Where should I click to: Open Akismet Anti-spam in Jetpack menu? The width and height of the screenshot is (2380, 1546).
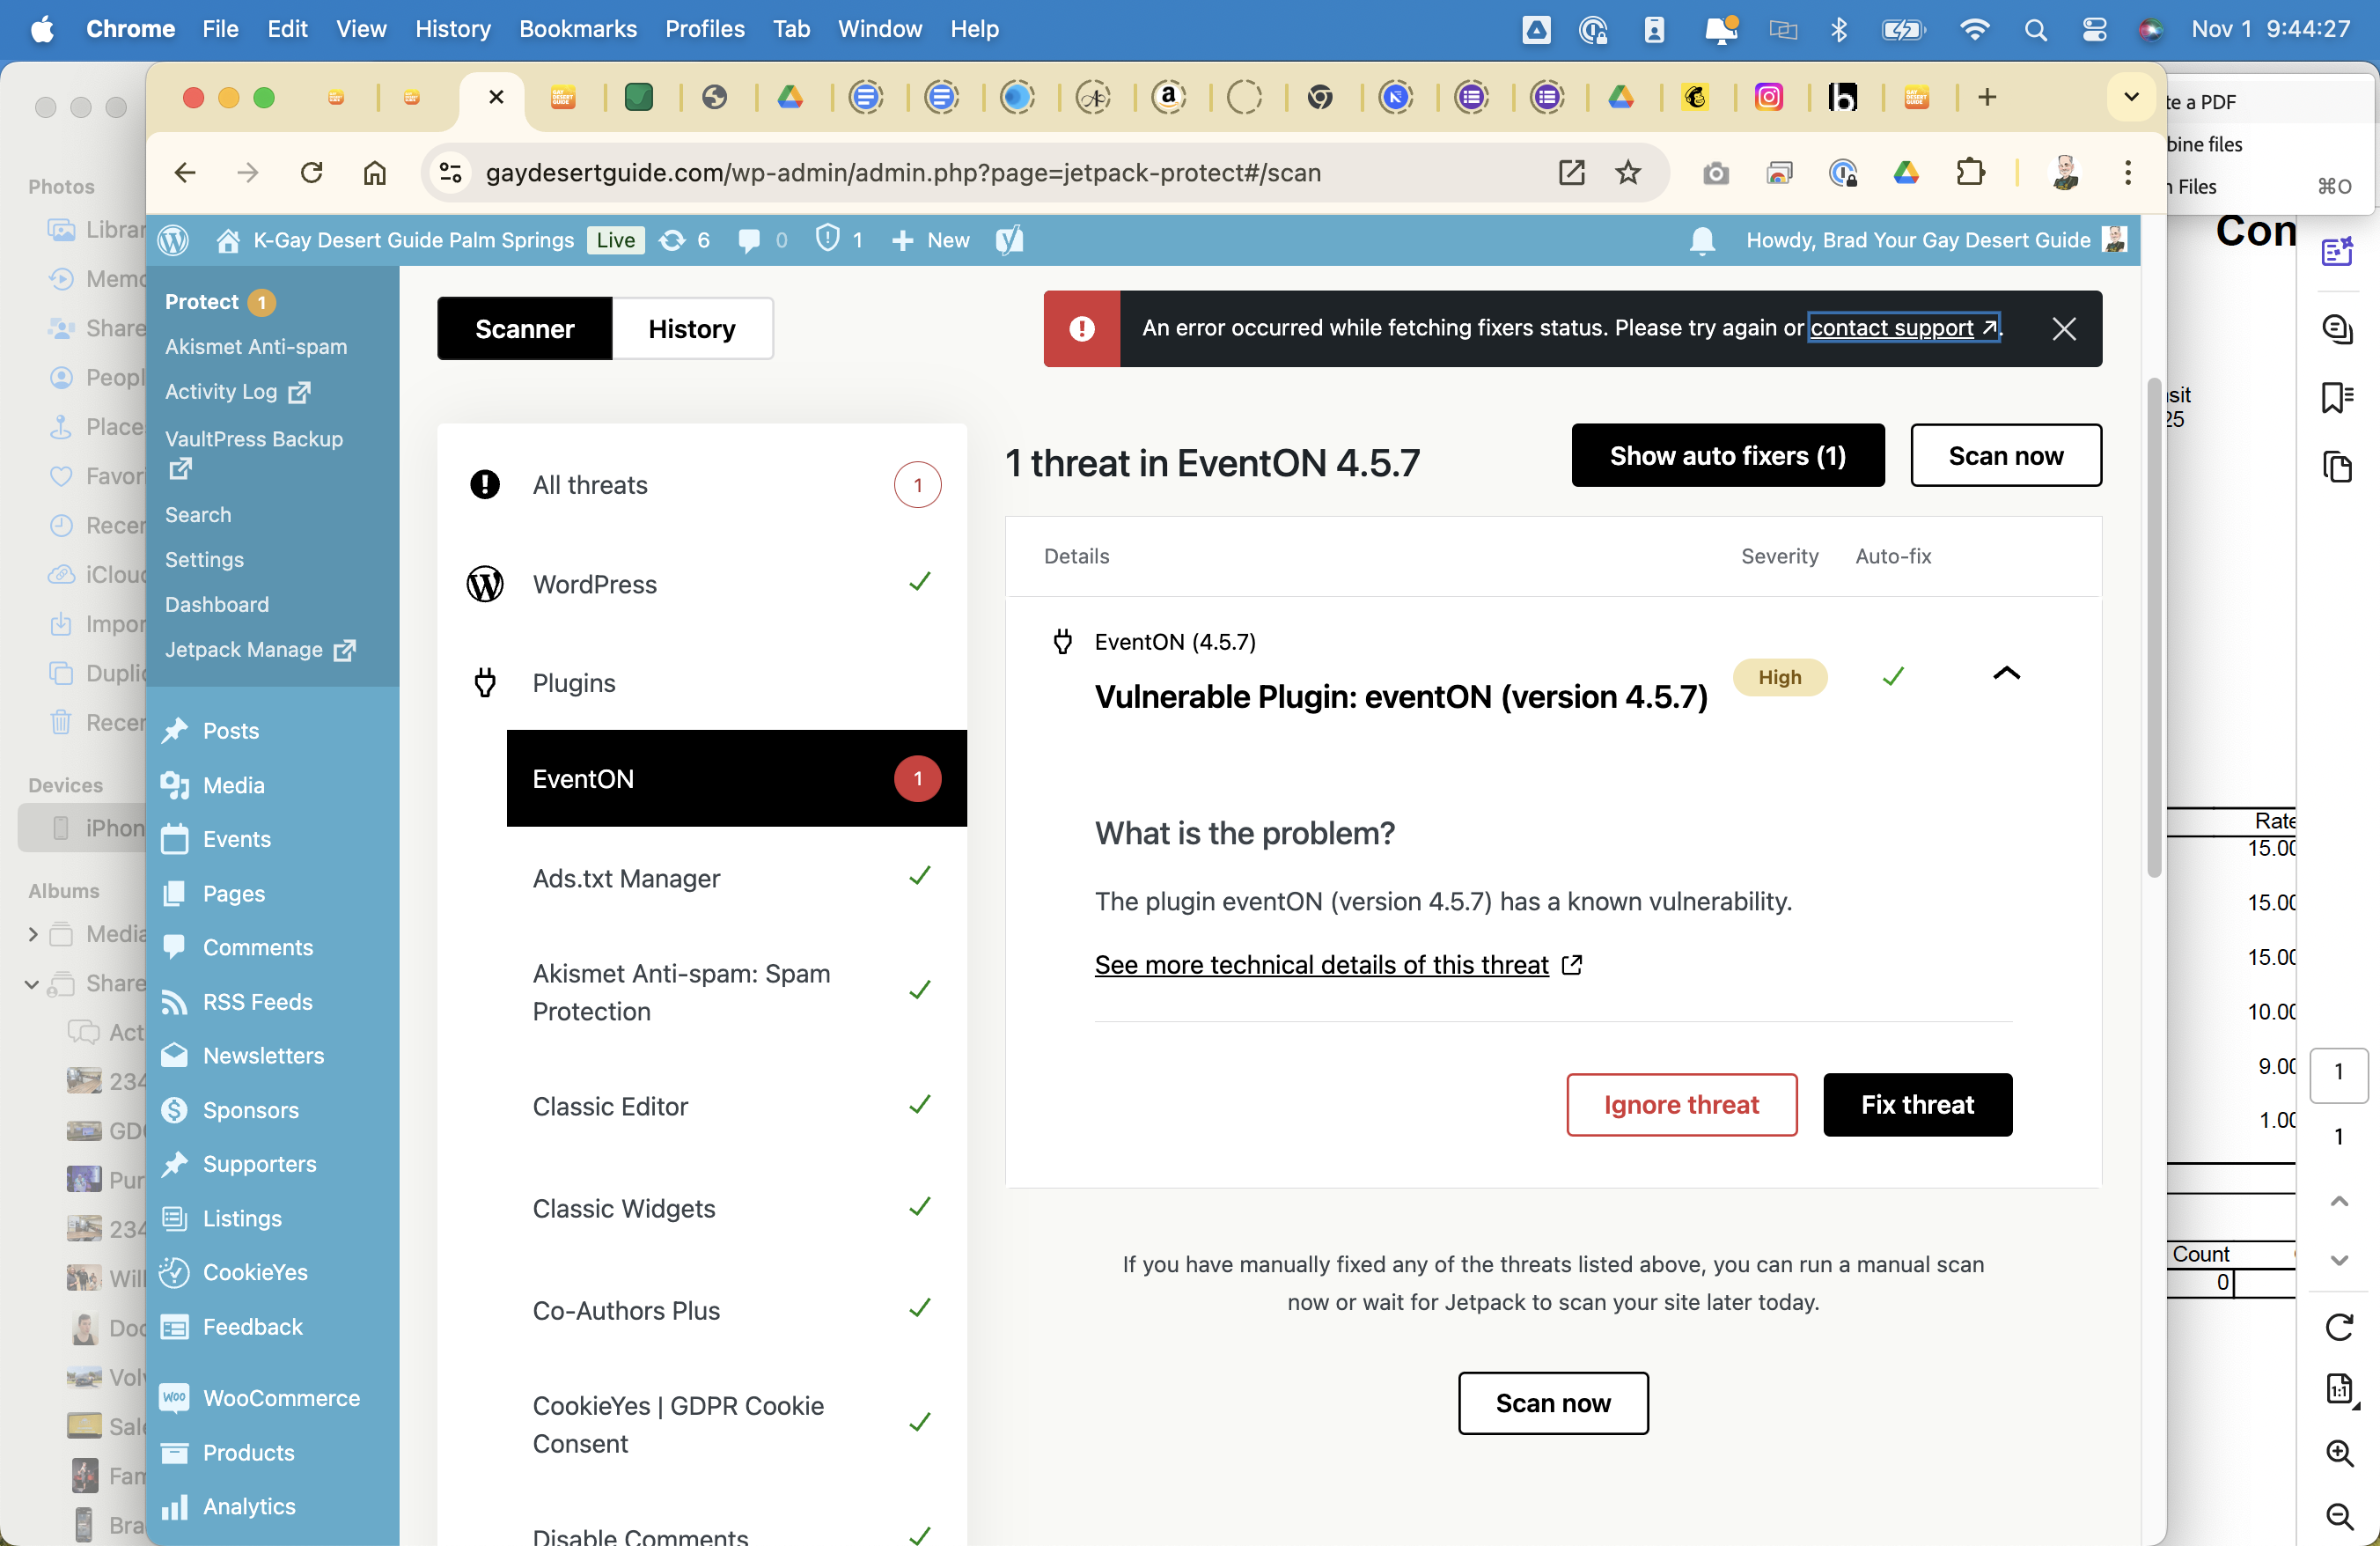tap(256, 347)
